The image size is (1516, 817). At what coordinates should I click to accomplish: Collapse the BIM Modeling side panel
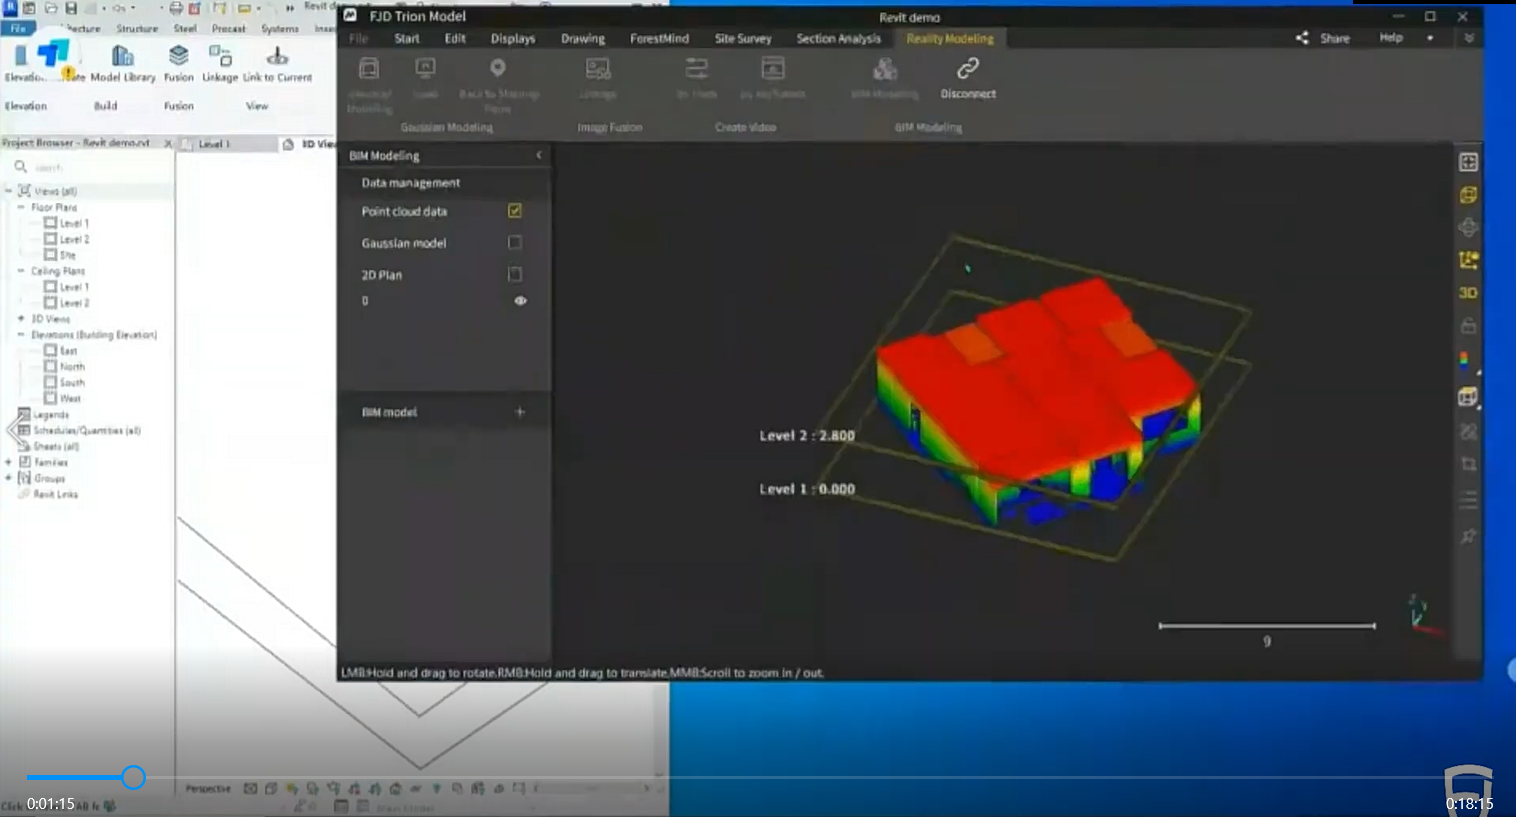click(539, 155)
